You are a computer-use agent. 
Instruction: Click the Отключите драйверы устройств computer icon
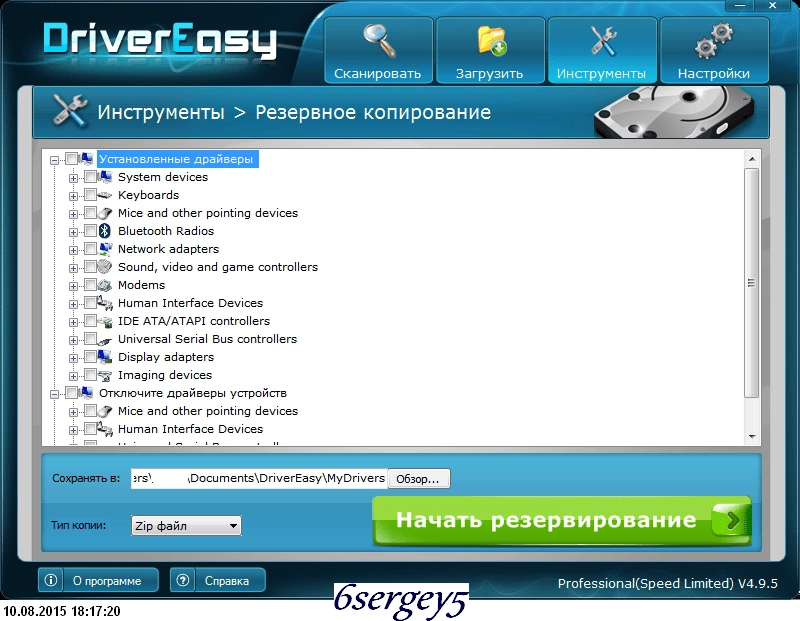coord(86,393)
